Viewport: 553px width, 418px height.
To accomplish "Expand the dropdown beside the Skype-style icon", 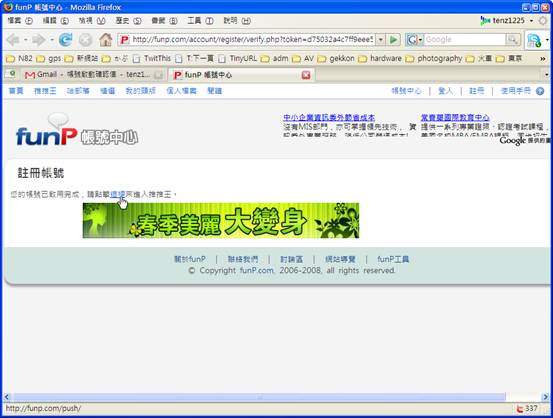I will pyautogui.click(x=547, y=40).
